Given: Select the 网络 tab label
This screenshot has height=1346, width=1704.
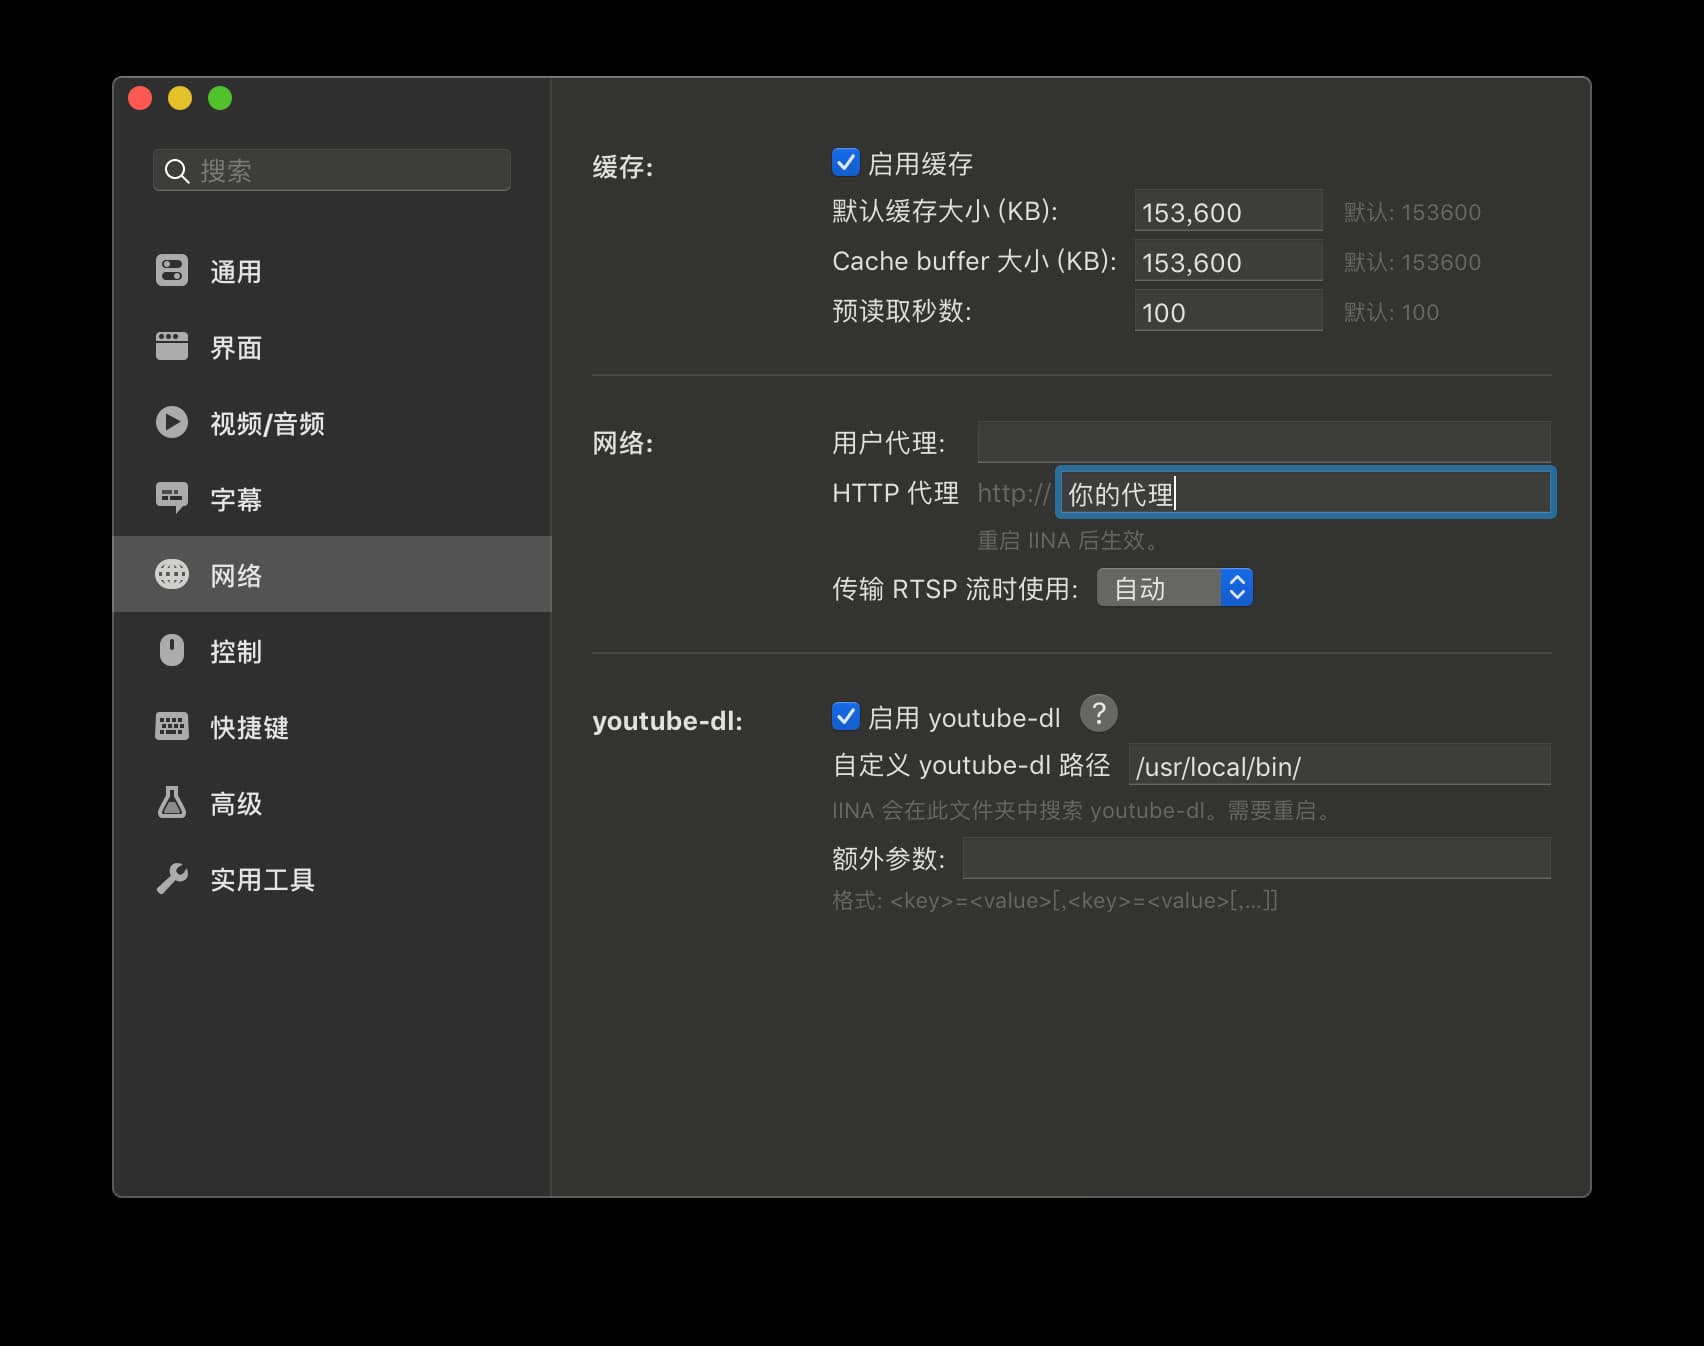Looking at the screenshot, I should tap(236, 575).
